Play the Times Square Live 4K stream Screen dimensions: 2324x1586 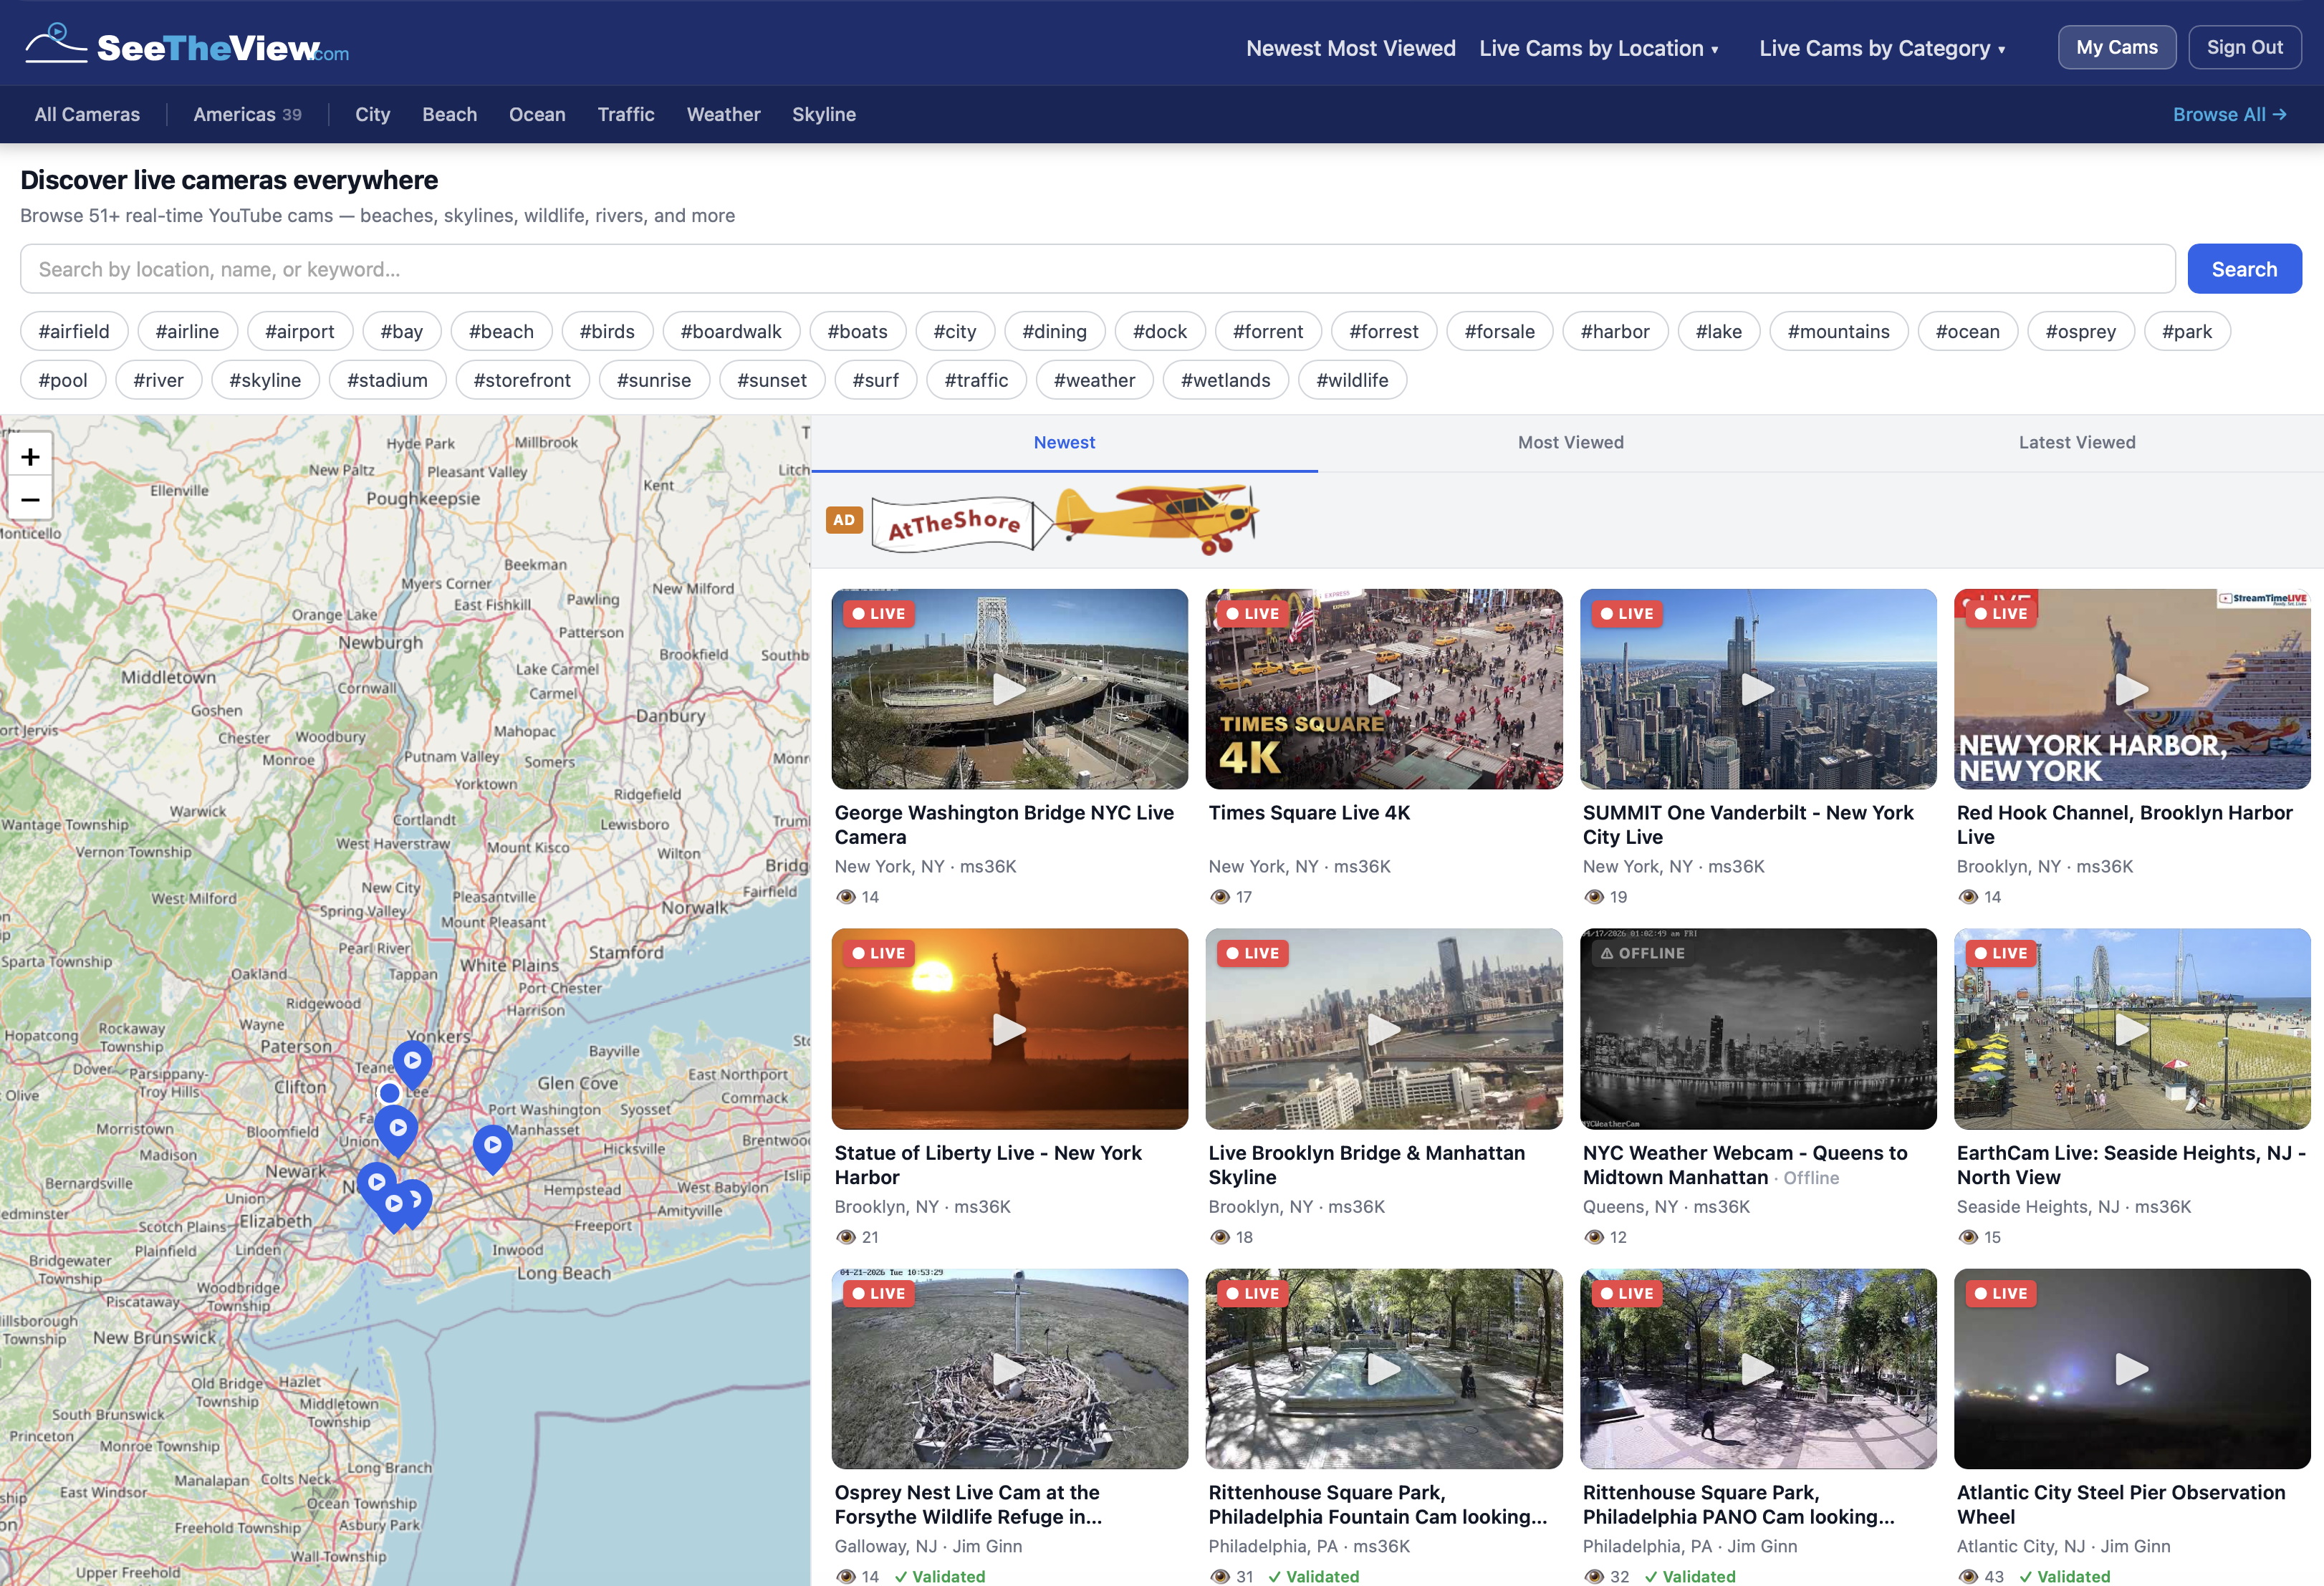pos(1383,689)
